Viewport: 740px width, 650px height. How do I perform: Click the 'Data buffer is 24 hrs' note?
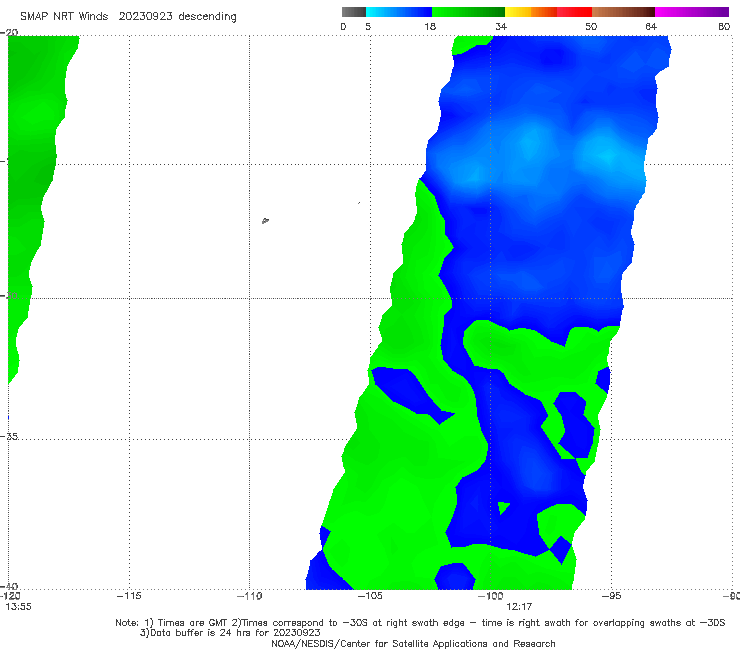pyautogui.click(x=230, y=633)
